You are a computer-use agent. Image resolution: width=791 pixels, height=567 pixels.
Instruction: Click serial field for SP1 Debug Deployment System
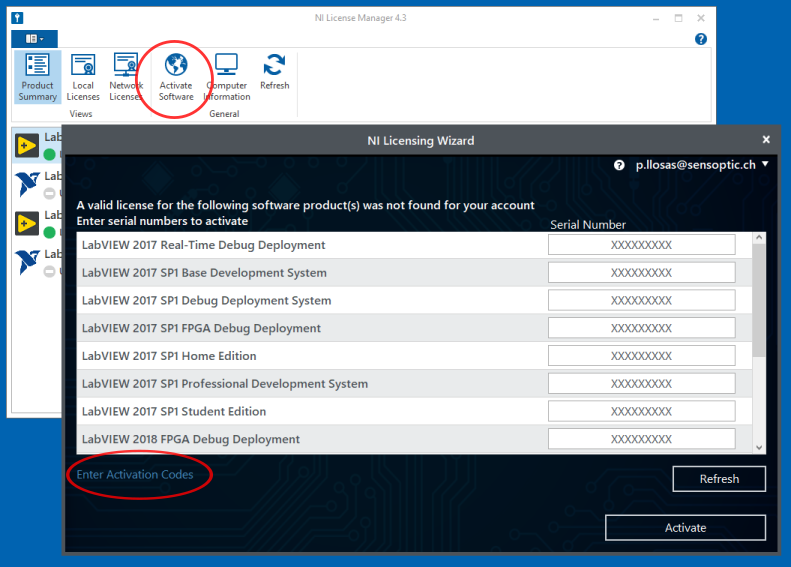pyautogui.click(x=641, y=300)
